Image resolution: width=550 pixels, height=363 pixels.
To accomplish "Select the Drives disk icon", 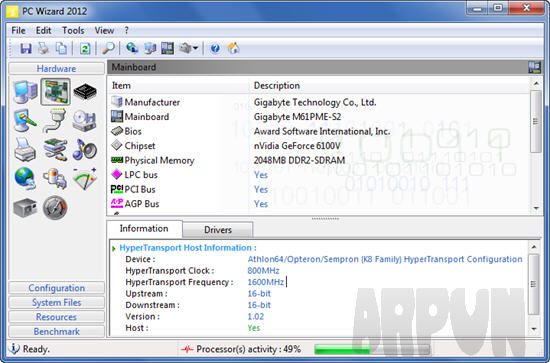I will click(x=84, y=121).
